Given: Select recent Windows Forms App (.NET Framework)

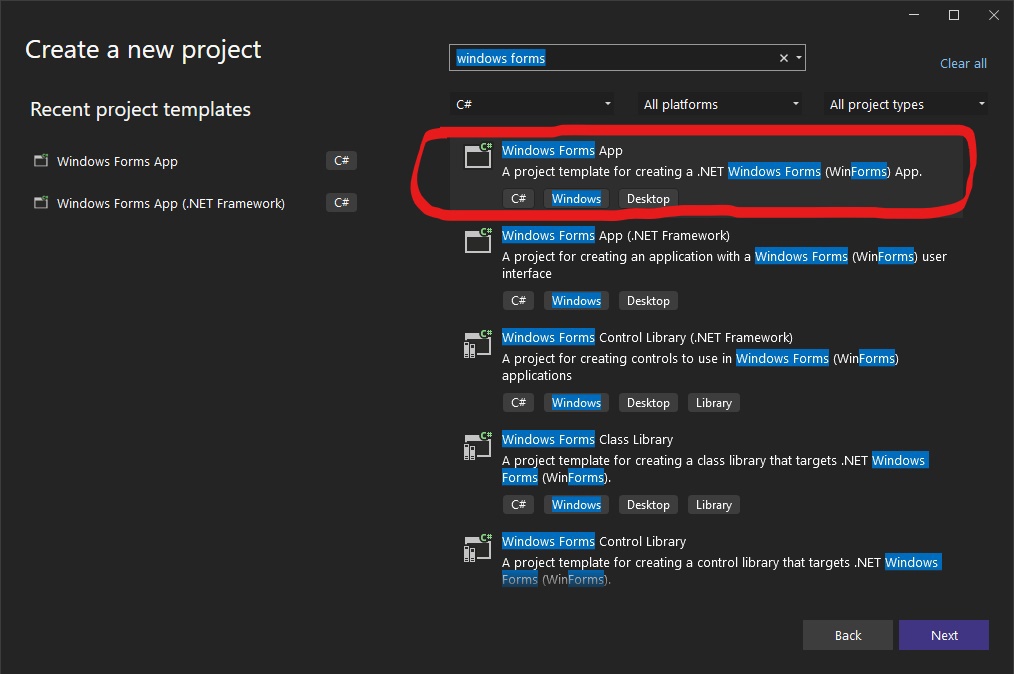Looking at the screenshot, I should click(x=171, y=203).
